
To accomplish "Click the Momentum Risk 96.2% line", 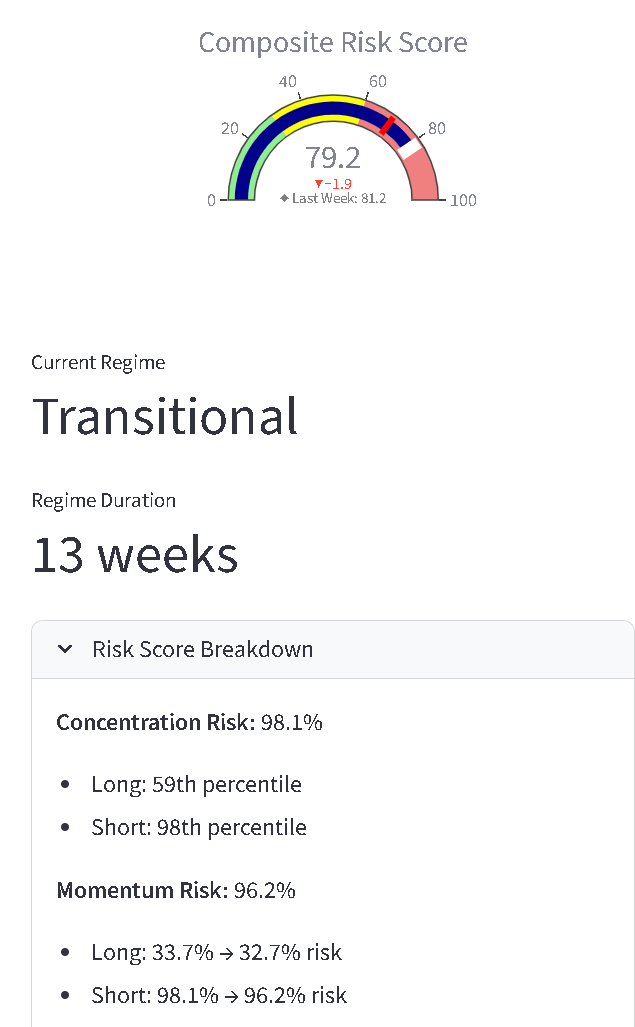I will click(x=176, y=891).
